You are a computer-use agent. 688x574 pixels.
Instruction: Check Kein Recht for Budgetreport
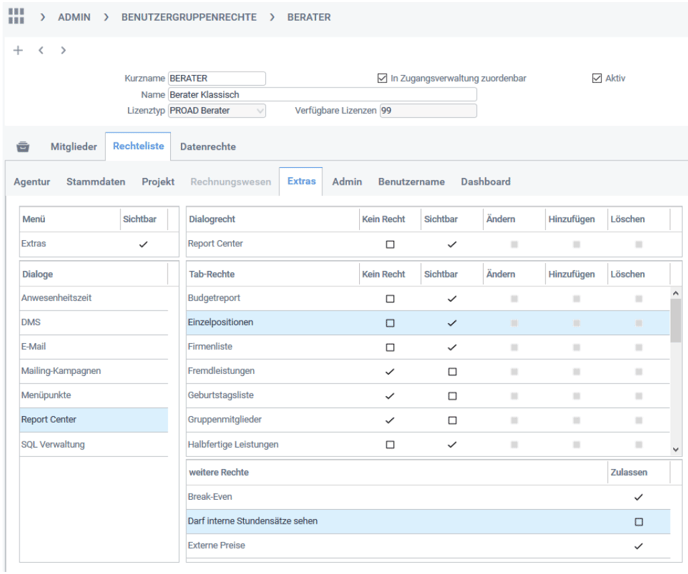(390, 299)
